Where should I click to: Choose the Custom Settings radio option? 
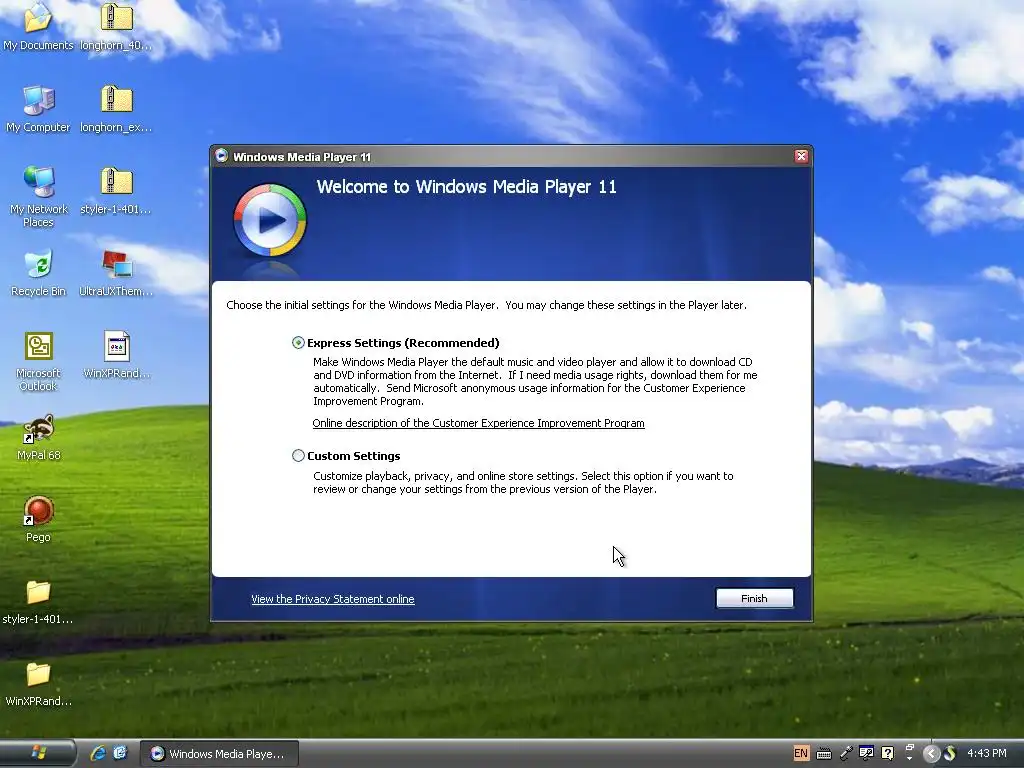click(x=298, y=456)
